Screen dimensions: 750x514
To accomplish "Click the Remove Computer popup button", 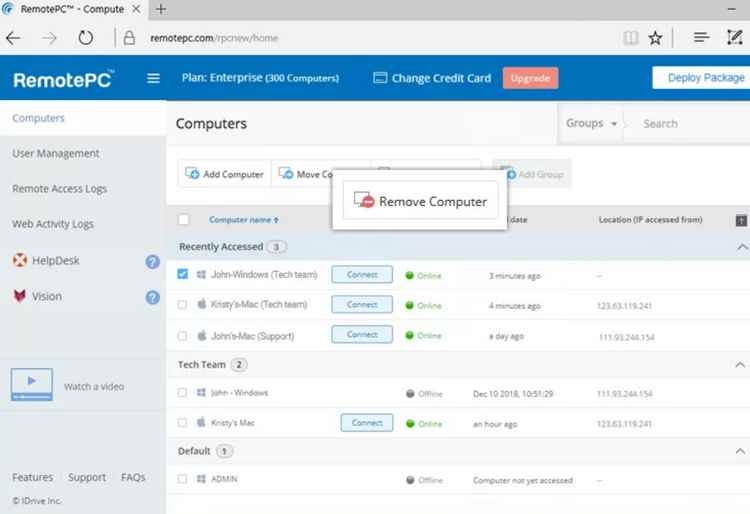I will click(x=420, y=201).
